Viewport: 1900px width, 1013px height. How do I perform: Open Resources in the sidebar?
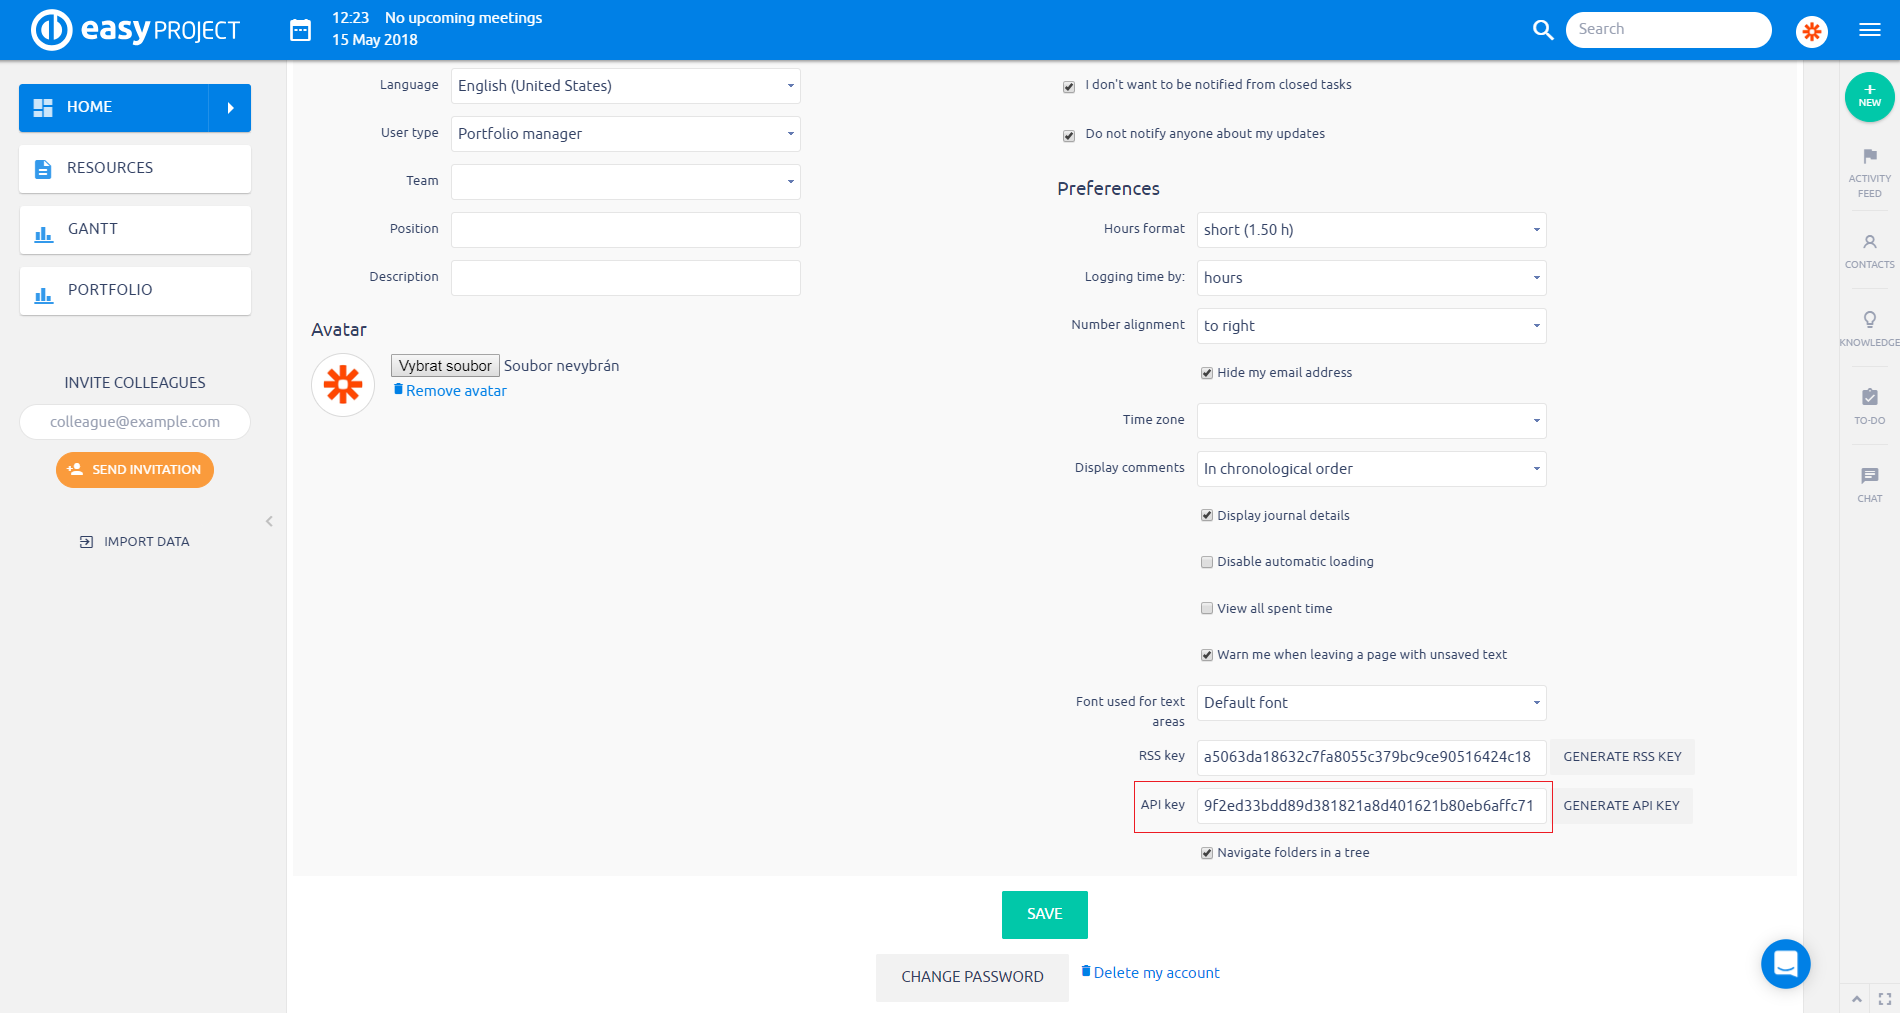pos(135,169)
